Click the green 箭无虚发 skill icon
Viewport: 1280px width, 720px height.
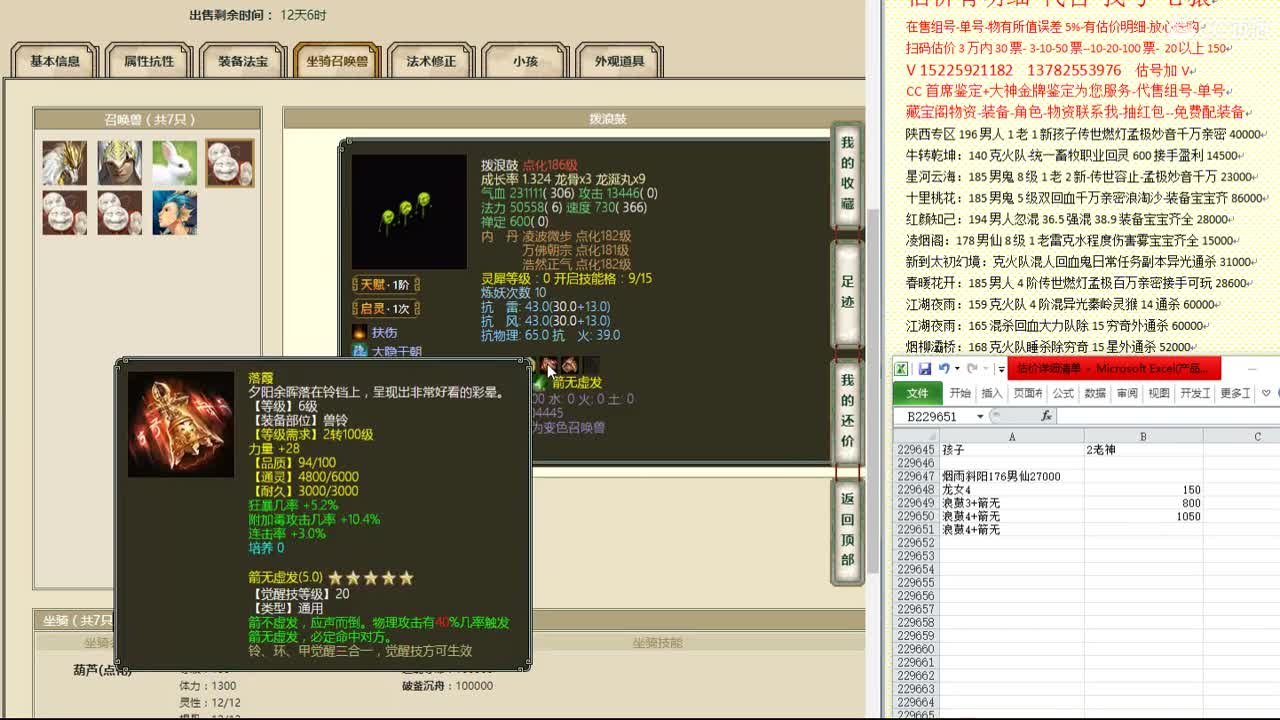(x=540, y=382)
